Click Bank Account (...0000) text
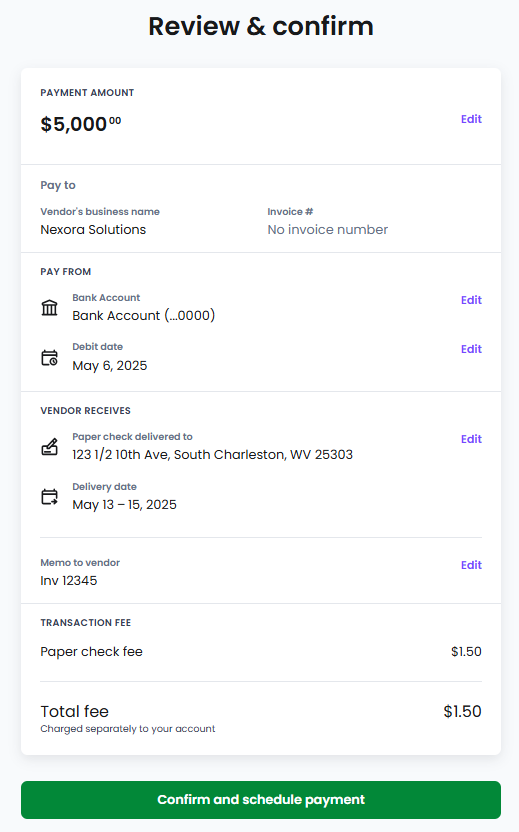 point(143,316)
